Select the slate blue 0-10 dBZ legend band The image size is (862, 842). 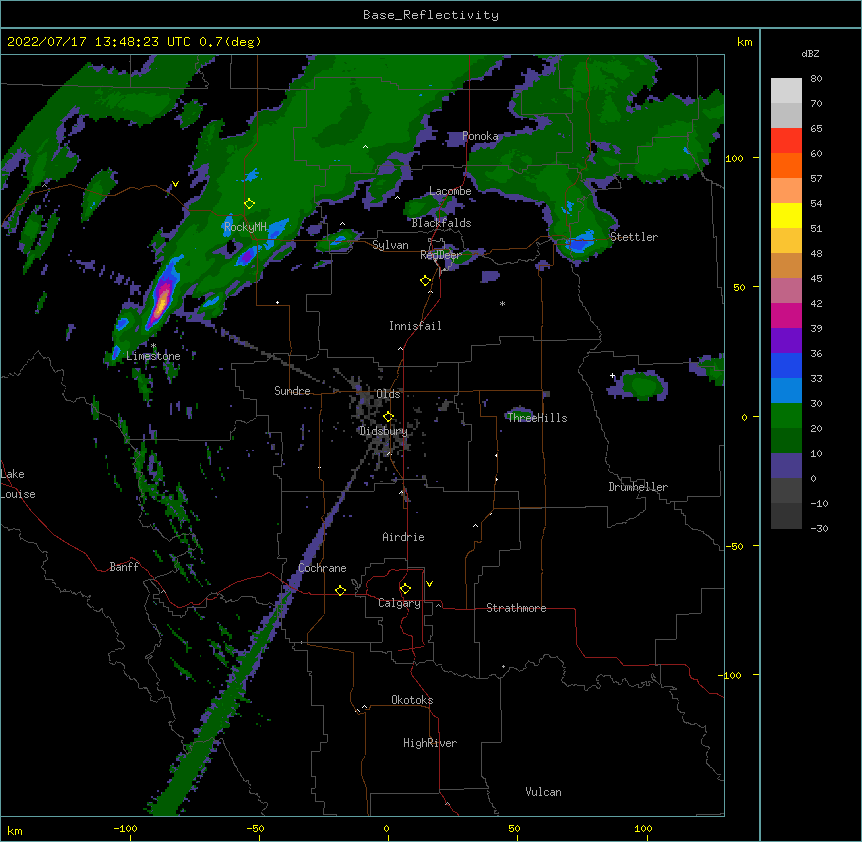click(x=786, y=466)
